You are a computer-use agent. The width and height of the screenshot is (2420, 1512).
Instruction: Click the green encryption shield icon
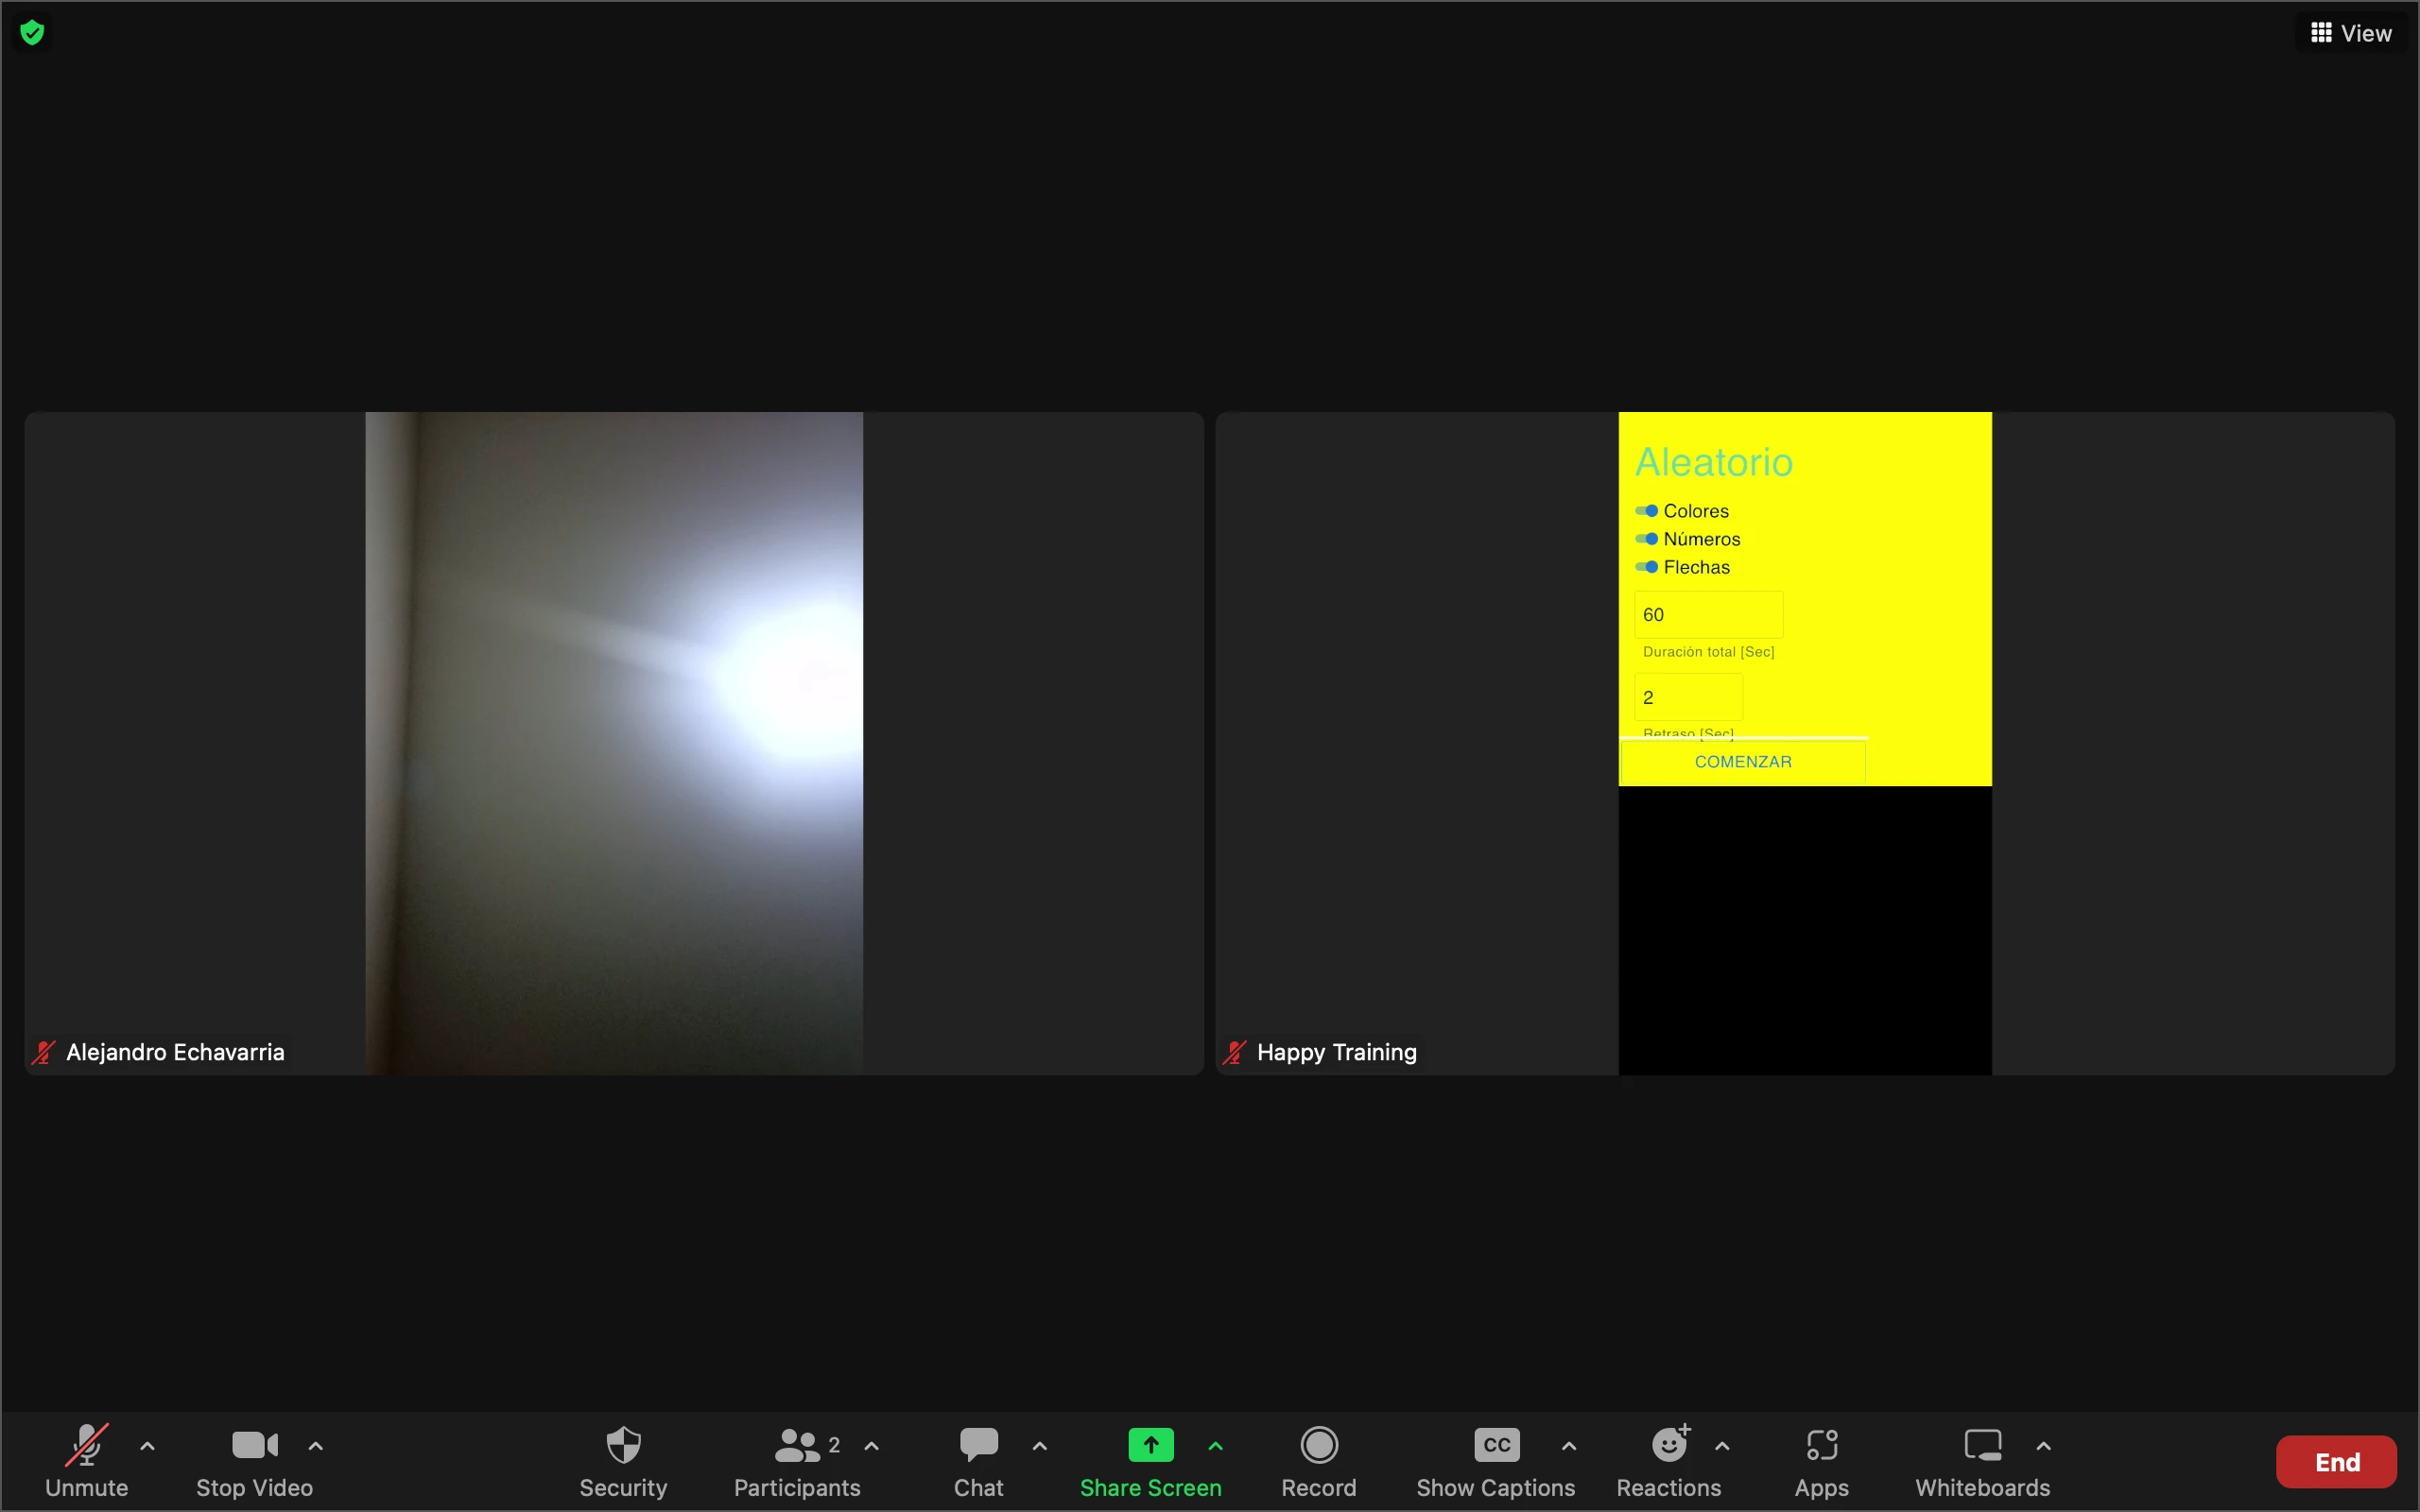pyautogui.click(x=32, y=33)
